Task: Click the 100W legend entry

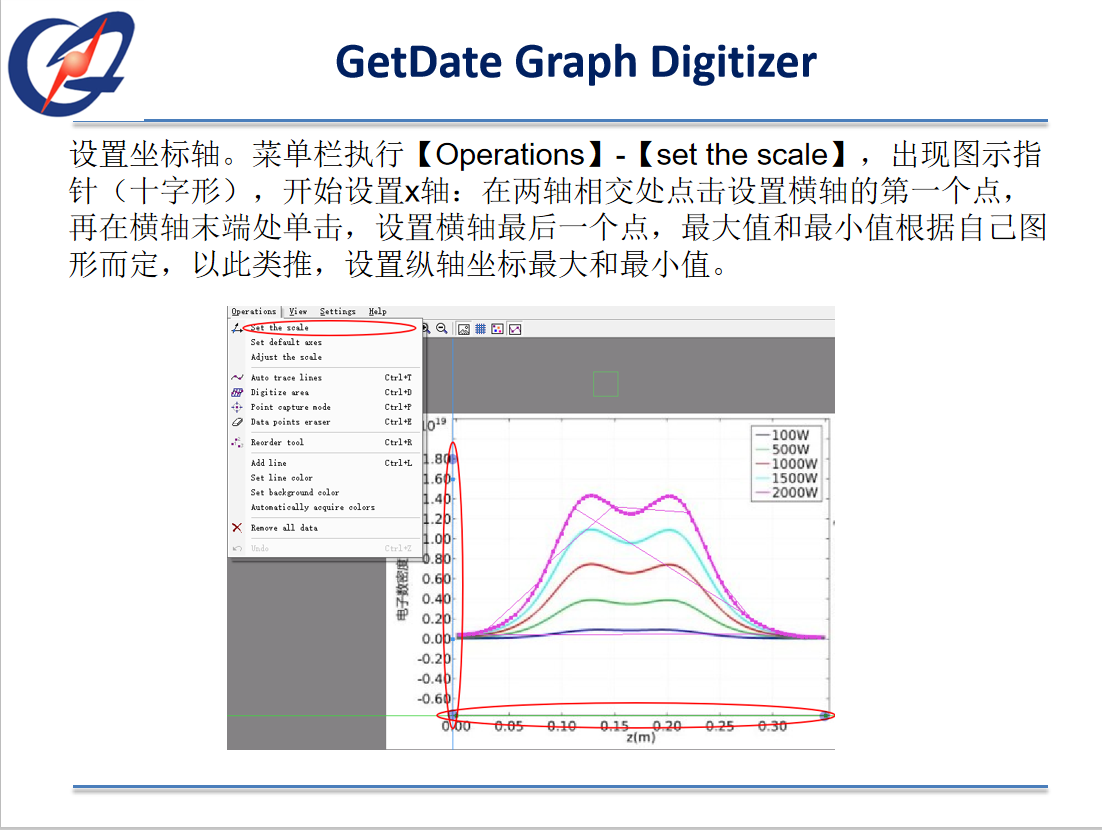Action: tap(782, 435)
